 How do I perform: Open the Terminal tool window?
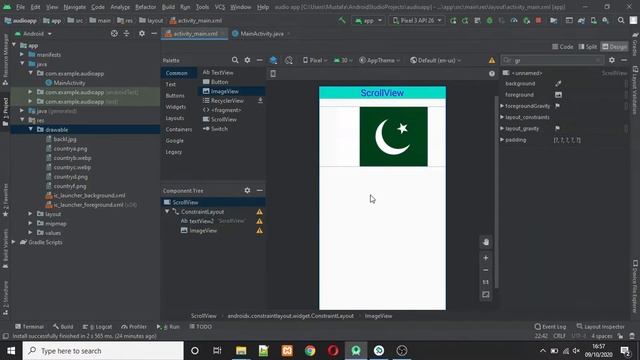(x=29, y=327)
